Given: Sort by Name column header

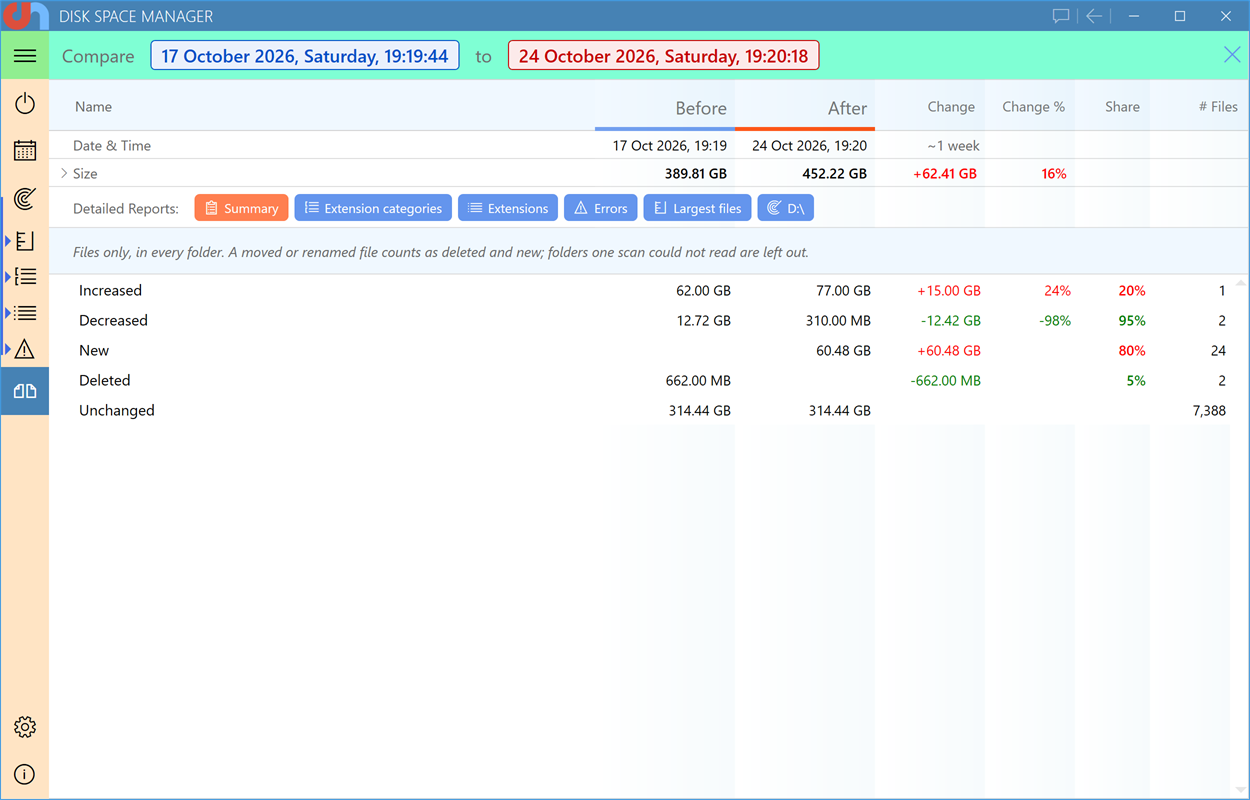Looking at the screenshot, I should tap(94, 107).
